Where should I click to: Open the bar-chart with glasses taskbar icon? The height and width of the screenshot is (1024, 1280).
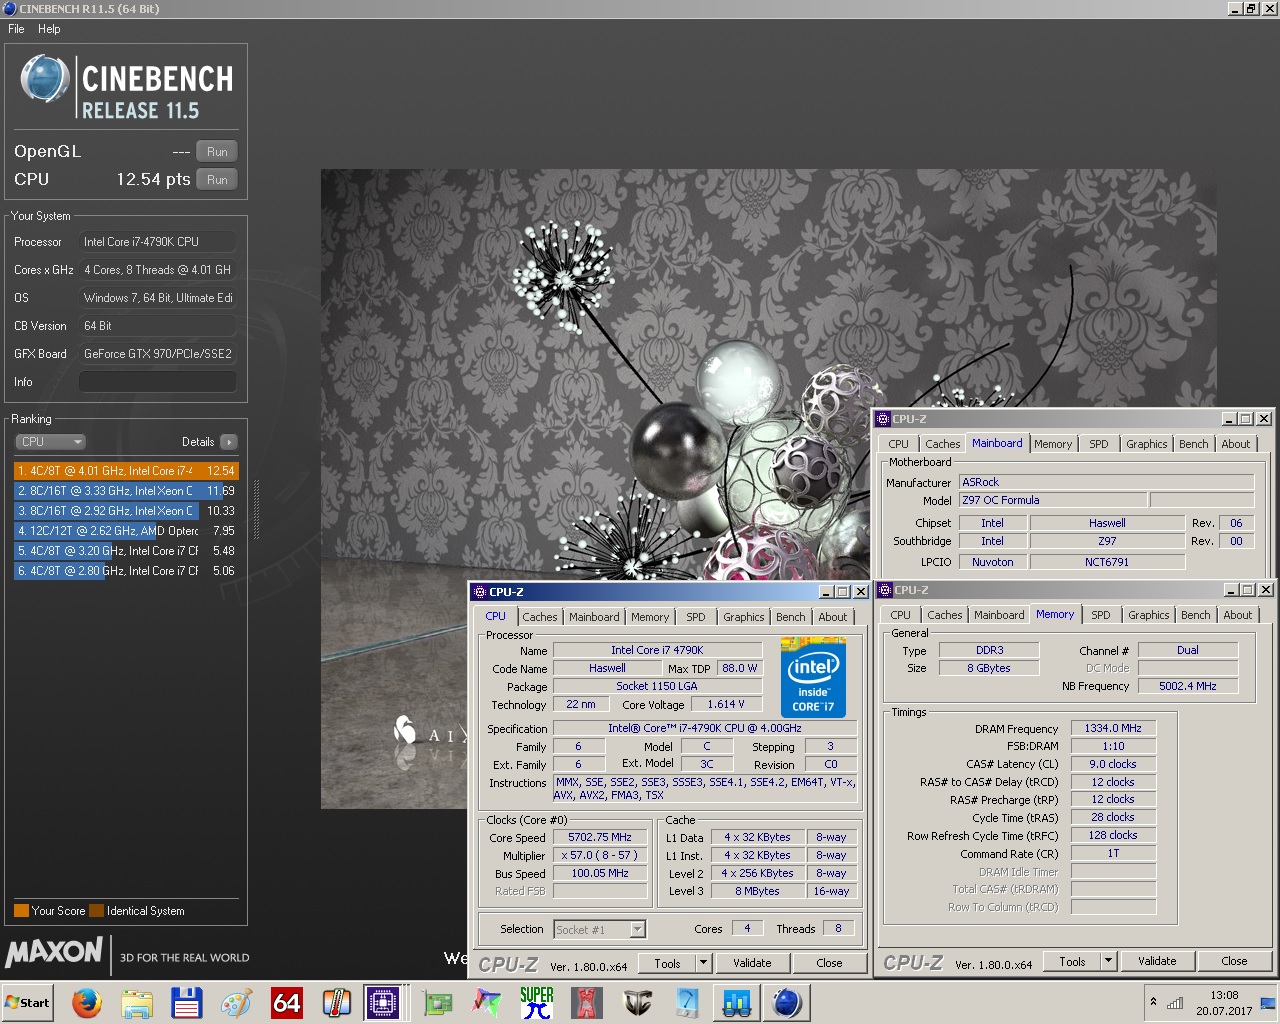pos(737,1003)
